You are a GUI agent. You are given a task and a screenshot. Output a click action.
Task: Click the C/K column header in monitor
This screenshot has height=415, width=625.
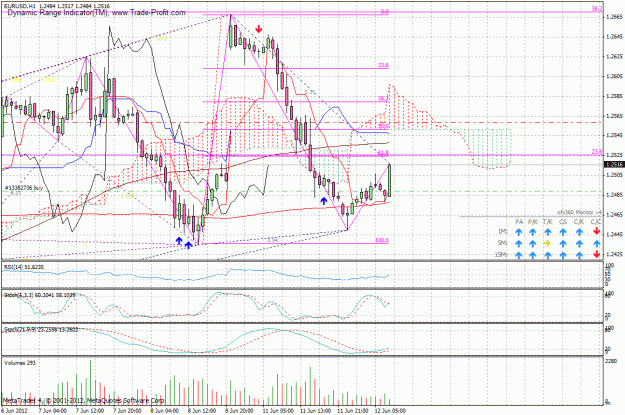[579, 222]
